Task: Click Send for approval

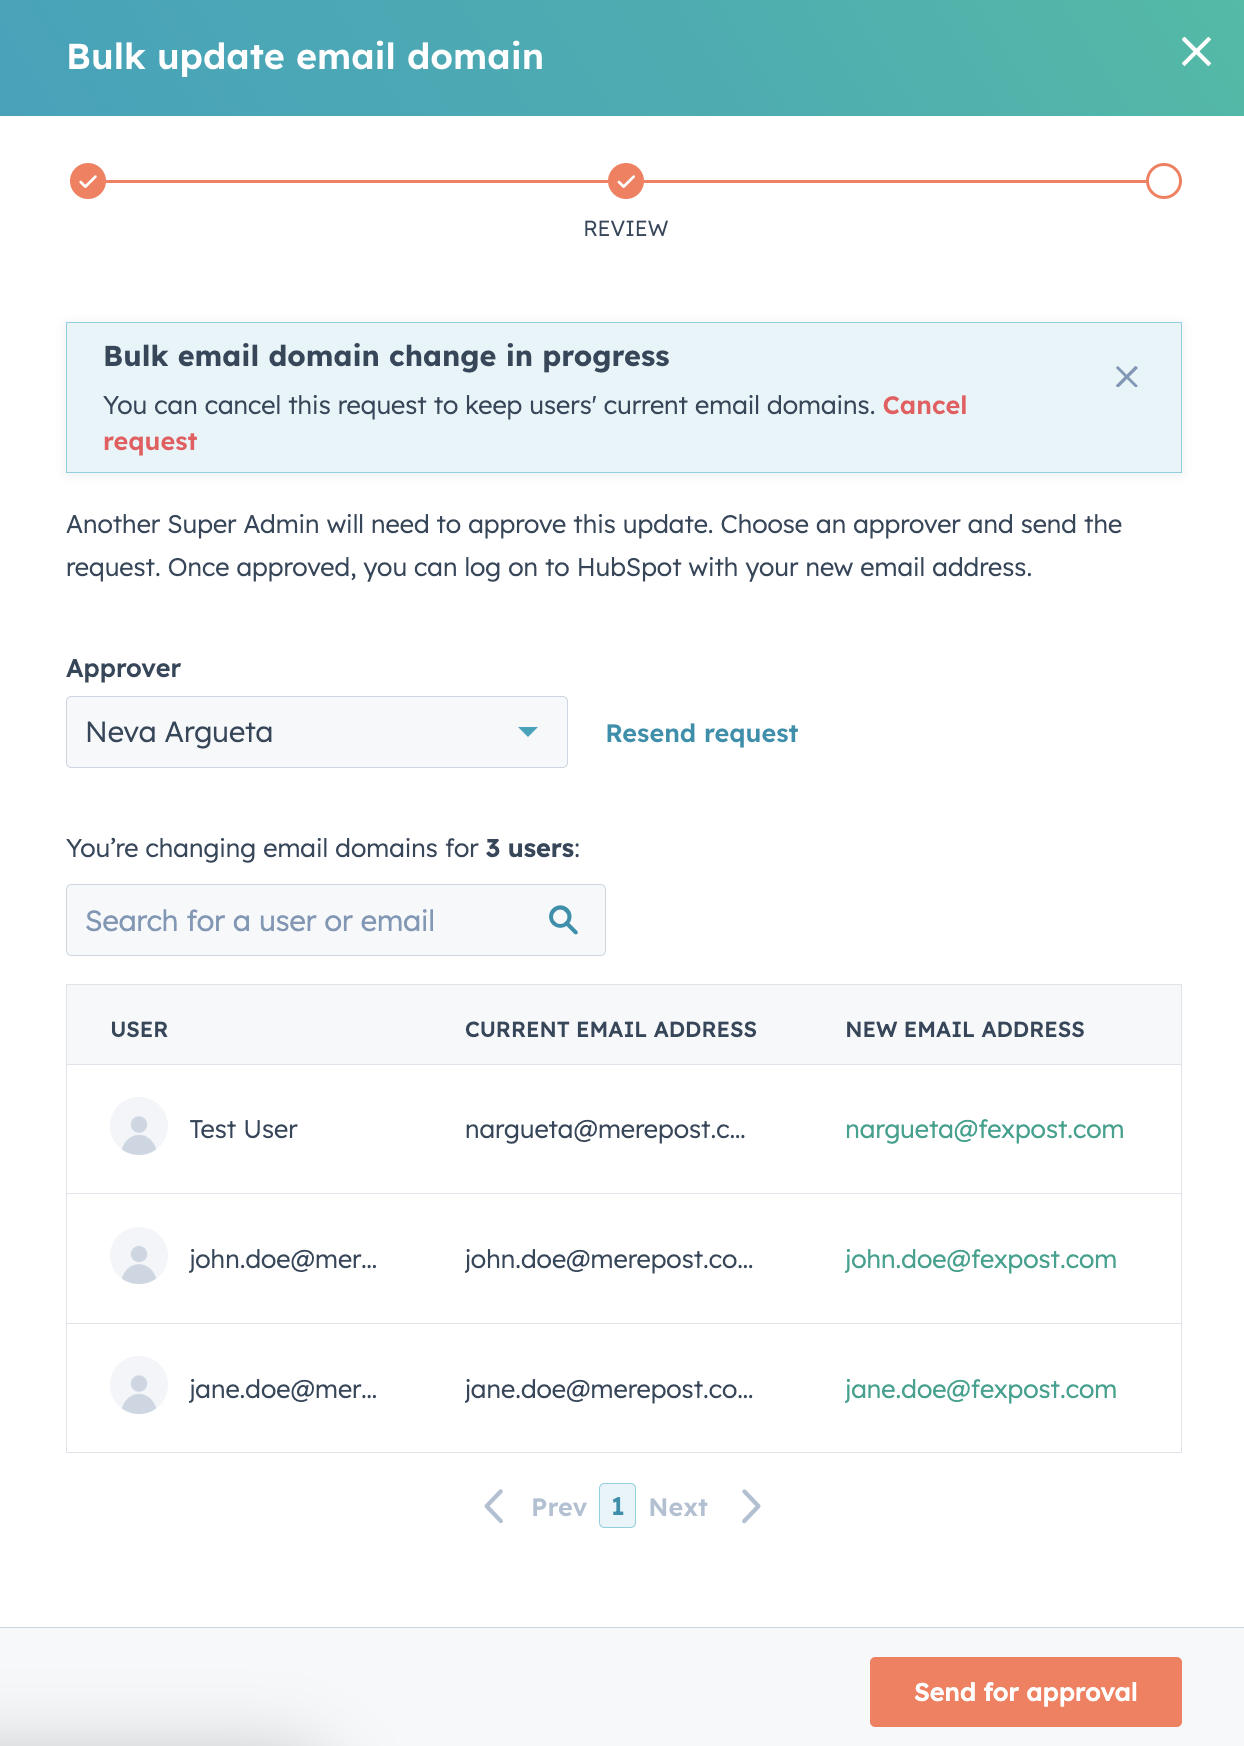Action: (1025, 1691)
